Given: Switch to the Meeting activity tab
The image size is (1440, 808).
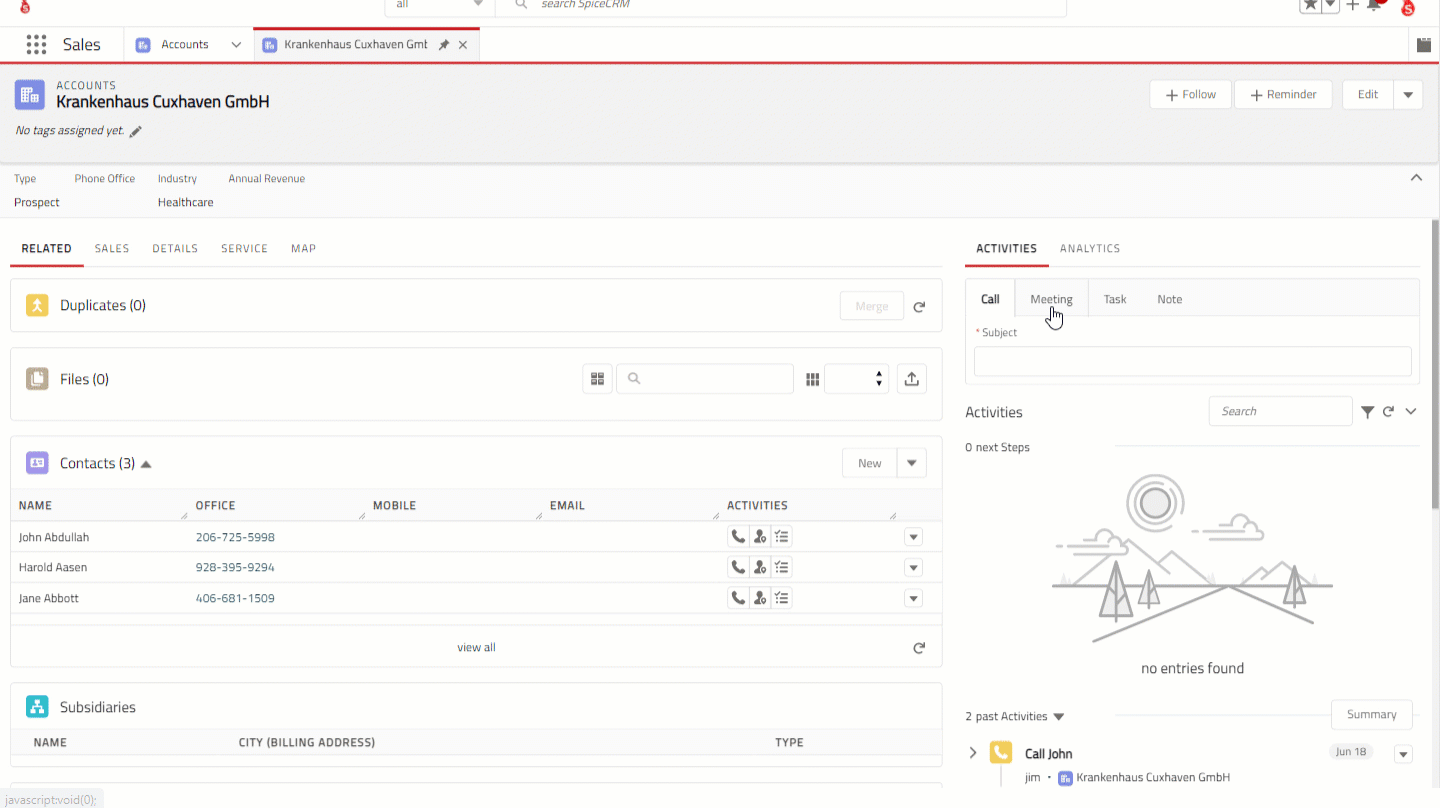Looking at the screenshot, I should pyautogui.click(x=1051, y=299).
